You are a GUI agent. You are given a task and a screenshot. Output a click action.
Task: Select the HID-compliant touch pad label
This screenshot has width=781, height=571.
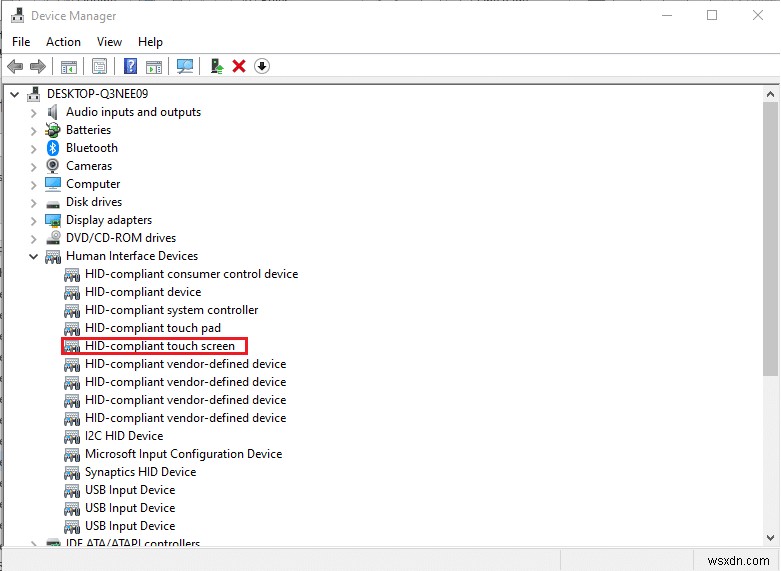coord(153,328)
